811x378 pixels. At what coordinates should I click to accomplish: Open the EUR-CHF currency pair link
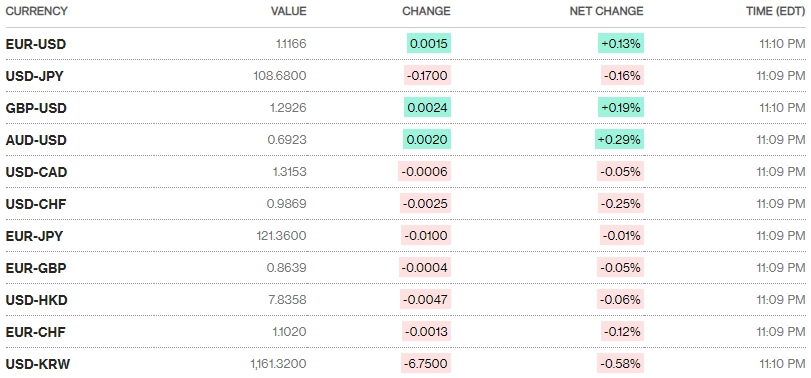36,332
